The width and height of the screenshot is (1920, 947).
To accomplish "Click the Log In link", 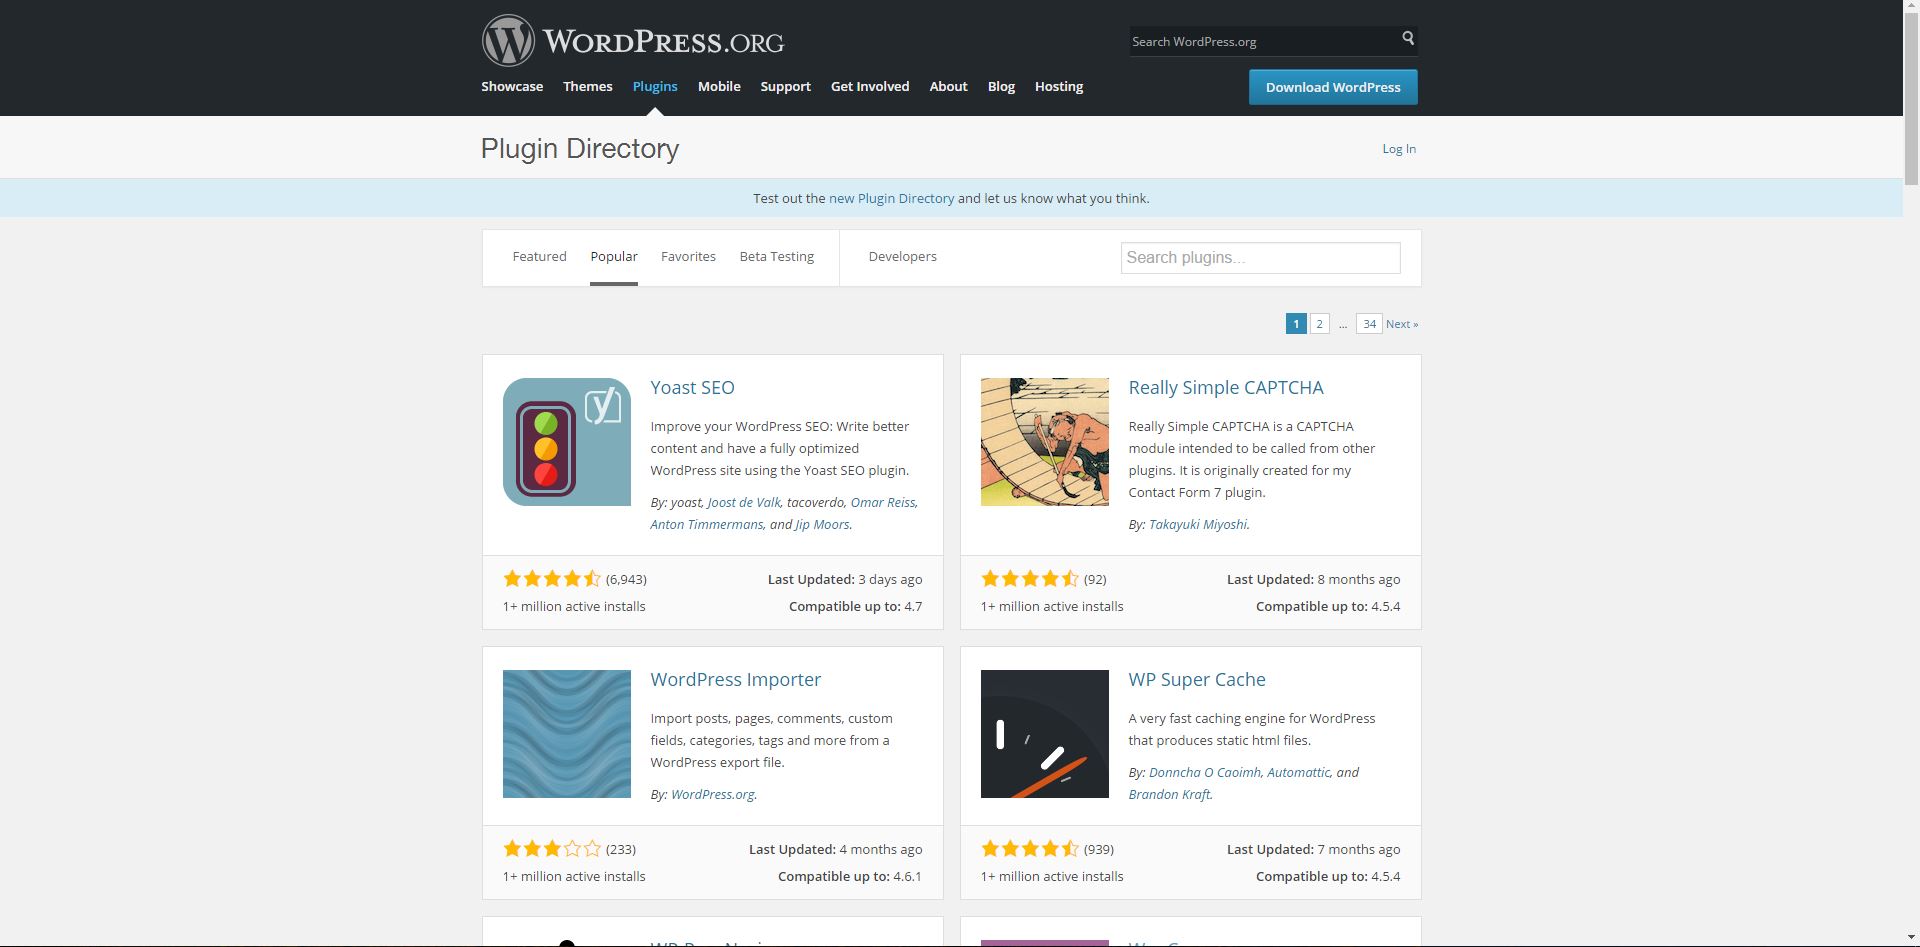I will (x=1398, y=149).
